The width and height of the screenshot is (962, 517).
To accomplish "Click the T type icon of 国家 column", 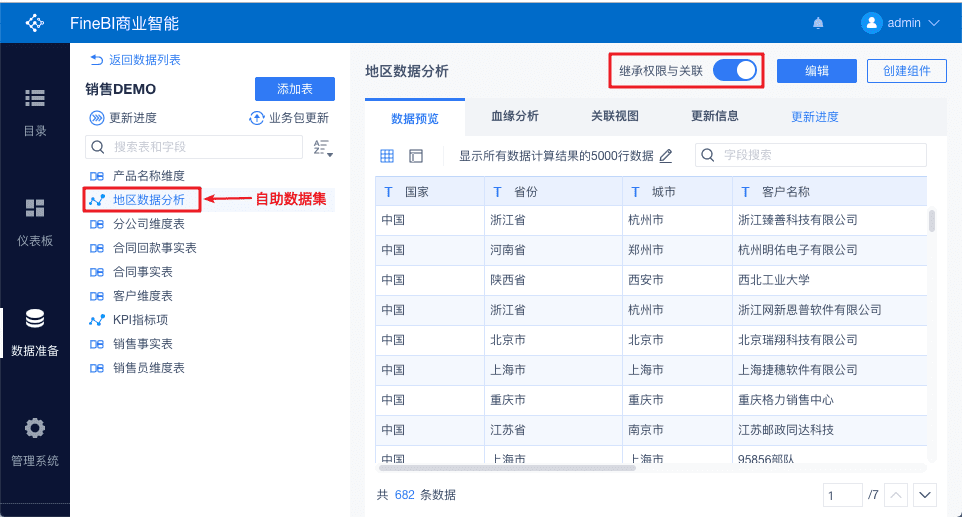I will click(x=388, y=192).
